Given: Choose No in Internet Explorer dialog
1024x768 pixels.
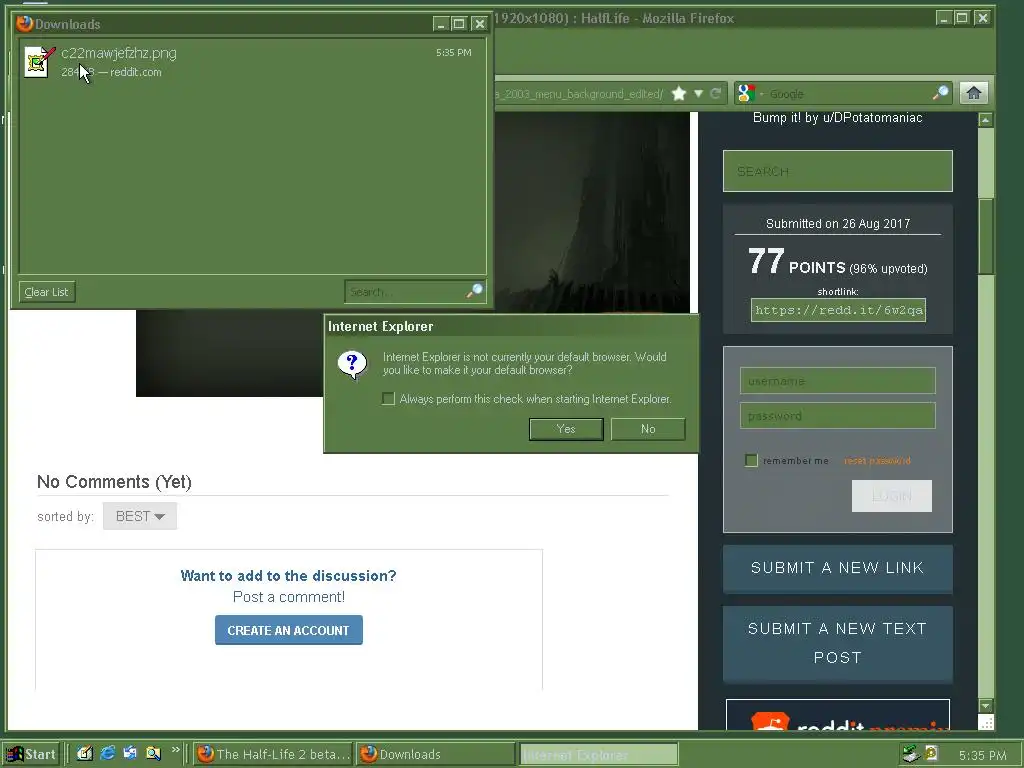Looking at the screenshot, I should 648,429.
